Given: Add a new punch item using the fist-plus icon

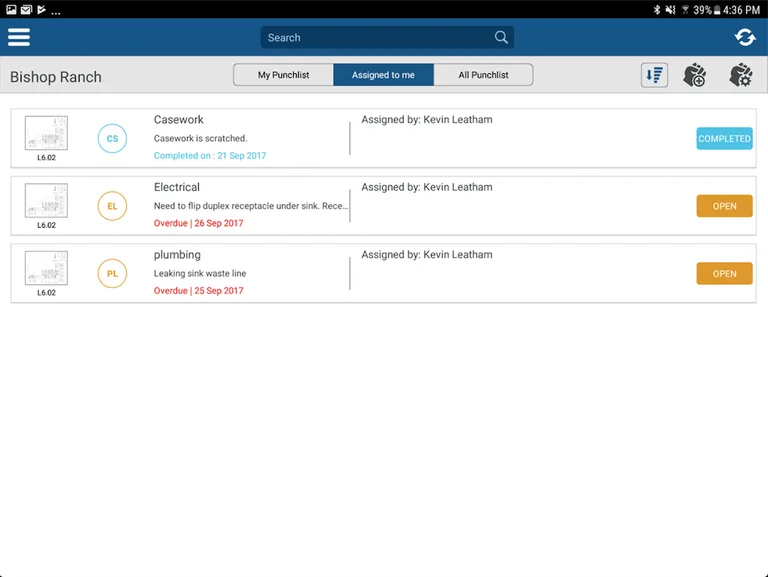Looking at the screenshot, I should (694, 75).
